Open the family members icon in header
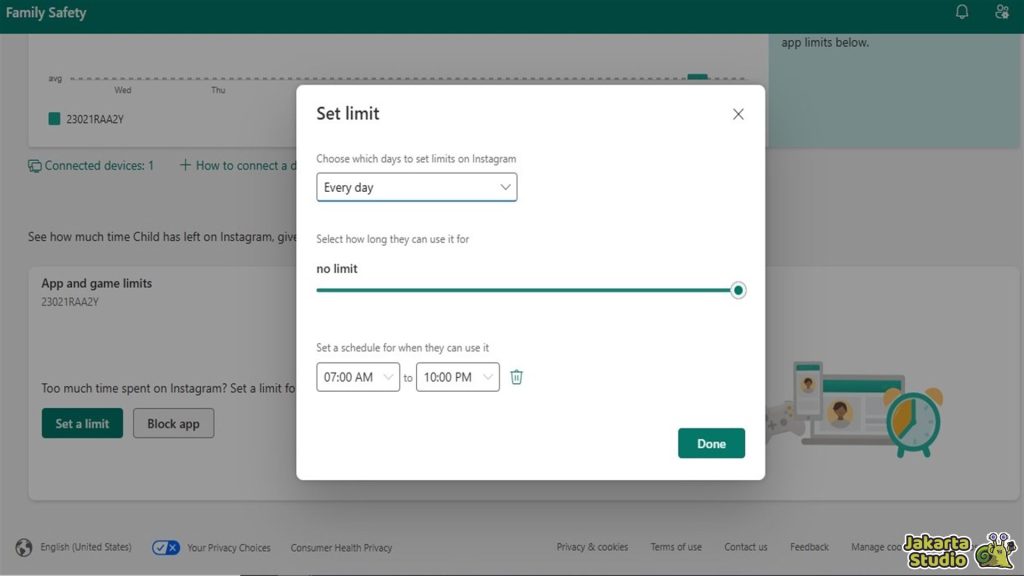The width and height of the screenshot is (1024, 576). (x=1002, y=12)
